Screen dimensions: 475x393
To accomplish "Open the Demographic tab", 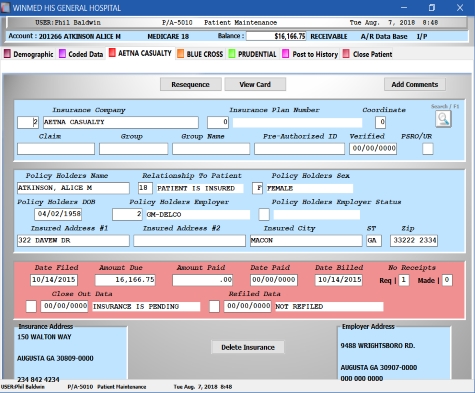I will 29,54.
